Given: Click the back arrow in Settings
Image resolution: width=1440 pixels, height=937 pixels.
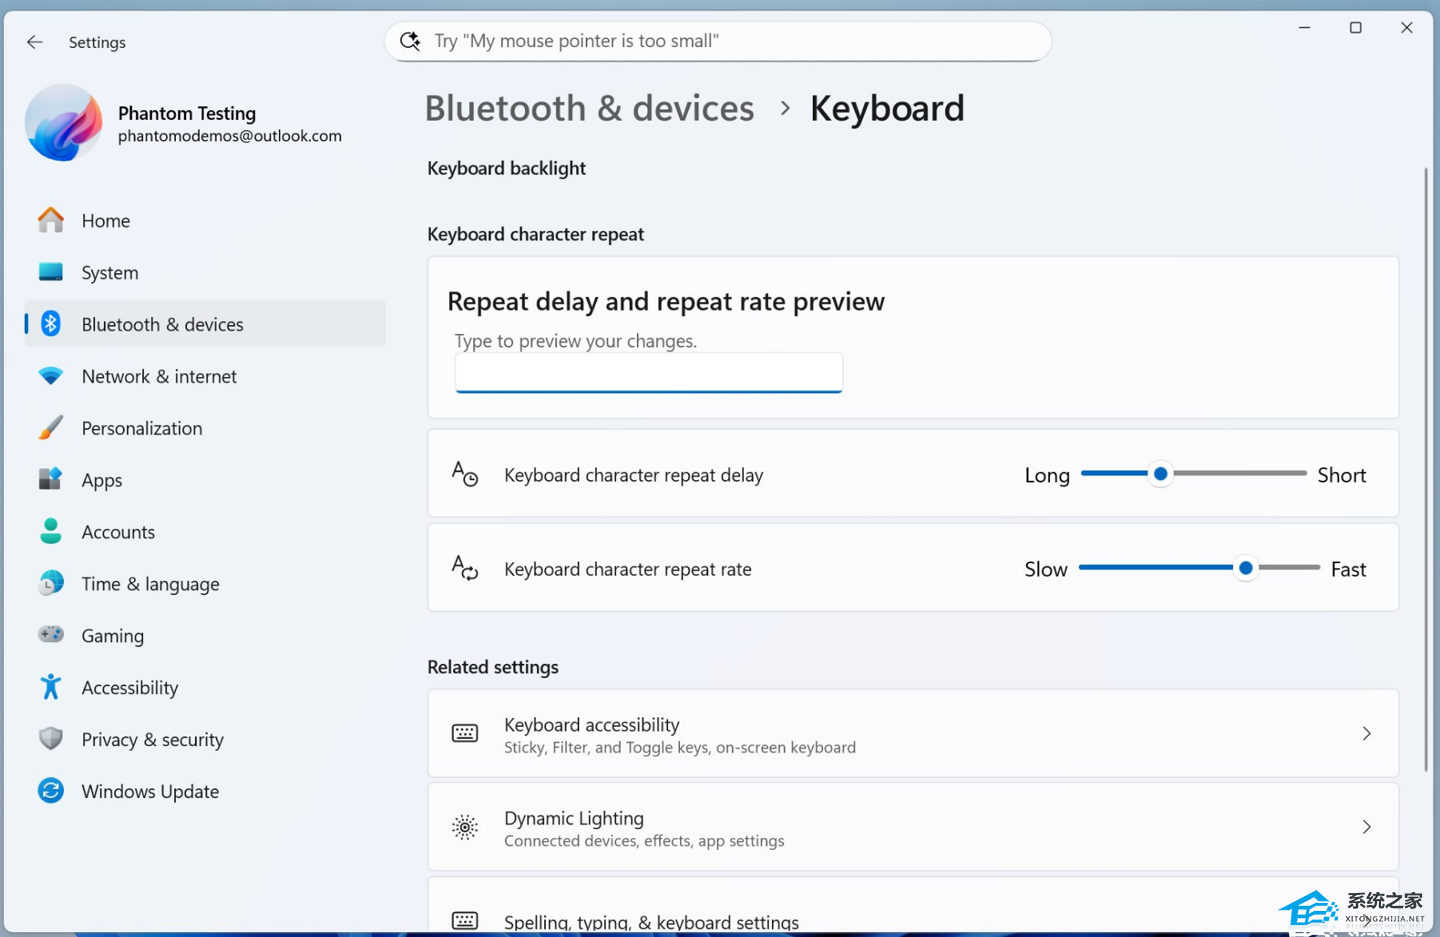Looking at the screenshot, I should 35,42.
